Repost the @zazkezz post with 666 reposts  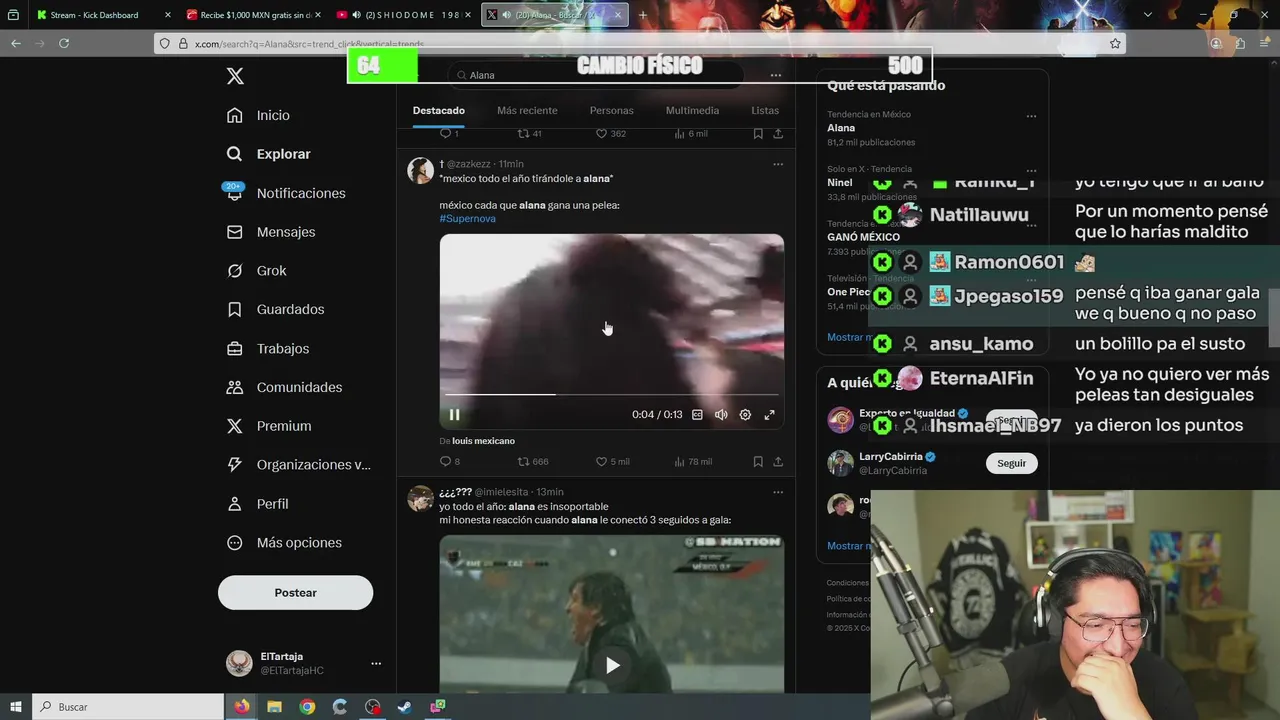(523, 461)
